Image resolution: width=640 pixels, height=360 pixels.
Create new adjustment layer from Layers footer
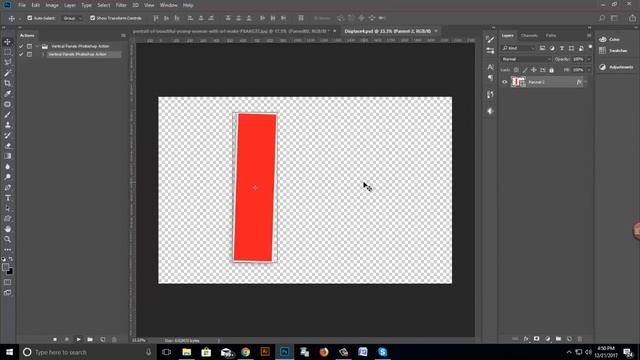click(x=548, y=339)
